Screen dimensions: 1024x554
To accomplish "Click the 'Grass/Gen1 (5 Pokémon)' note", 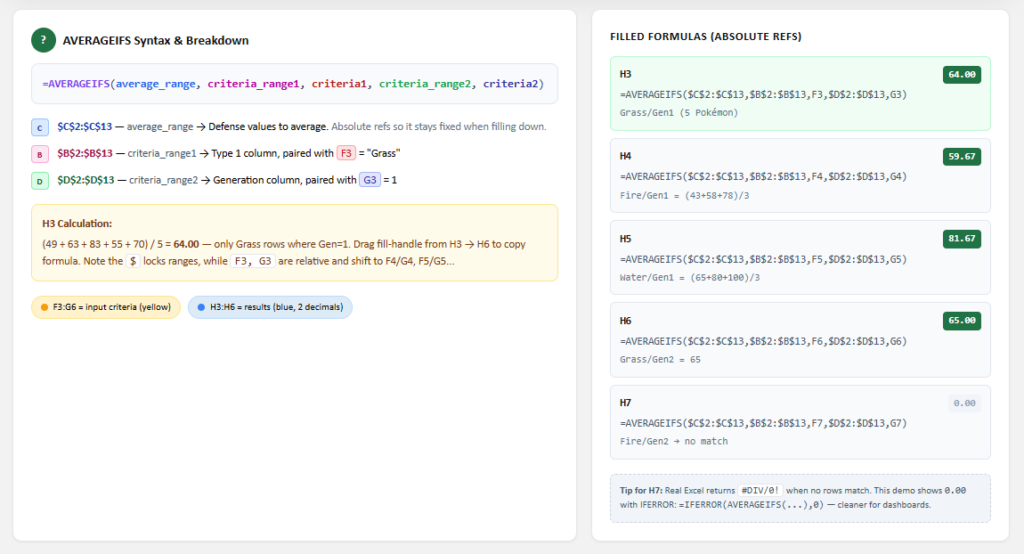I will click(679, 113).
